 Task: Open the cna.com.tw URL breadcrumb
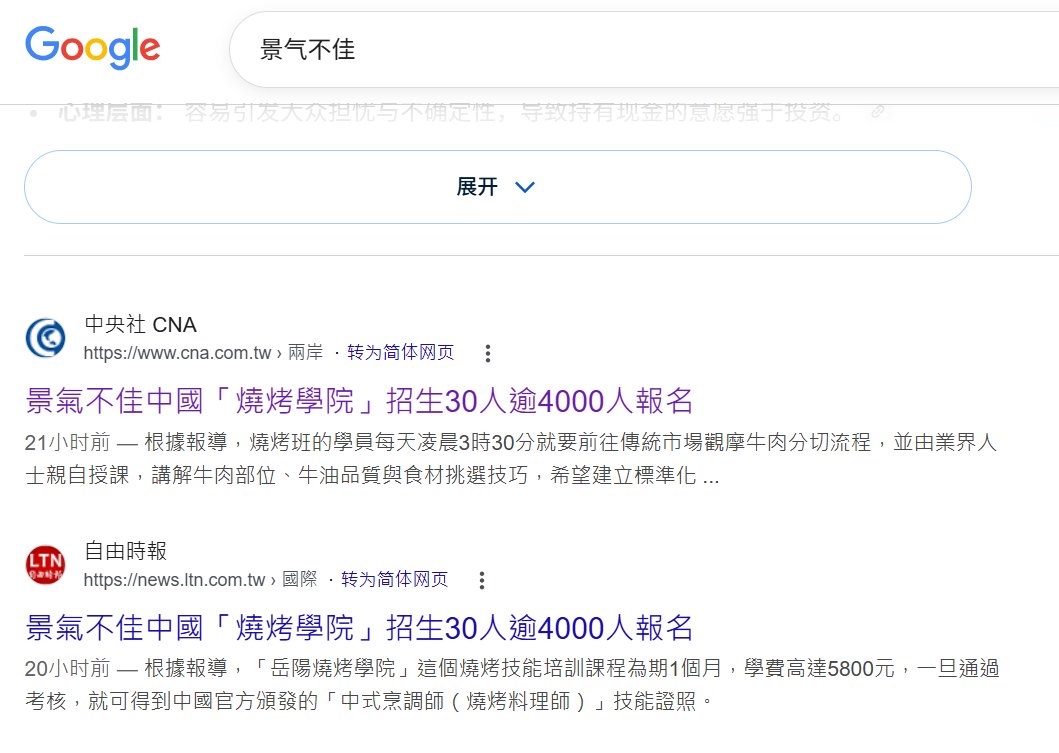coord(203,353)
